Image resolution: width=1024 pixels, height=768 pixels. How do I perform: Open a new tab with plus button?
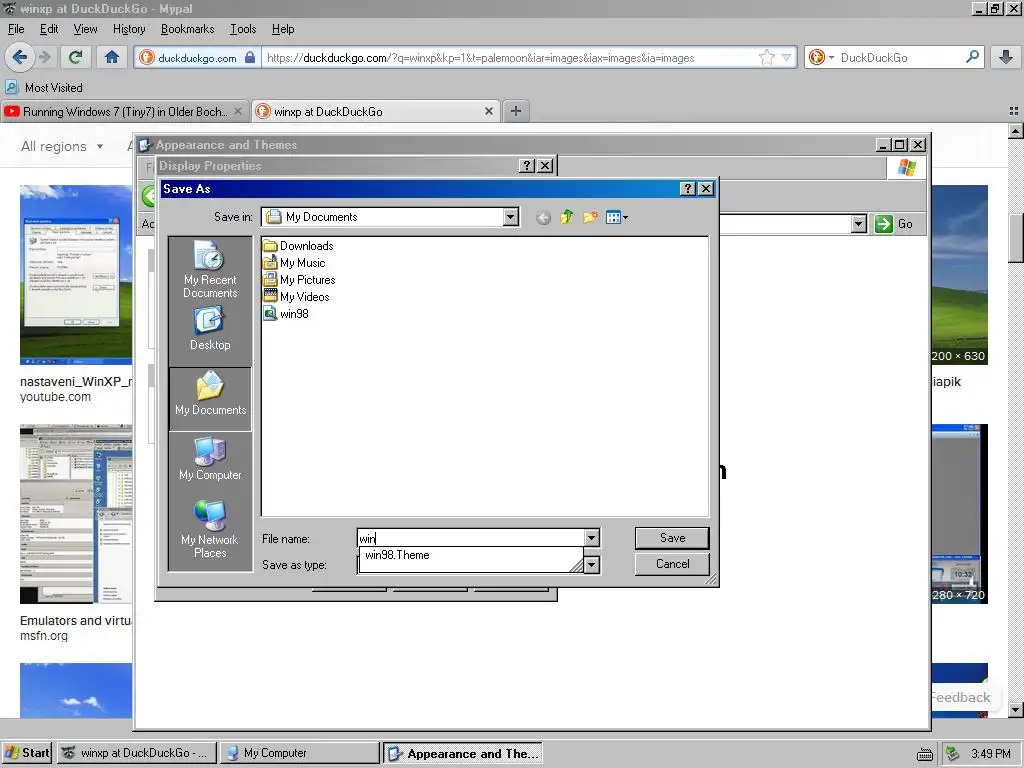(x=515, y=111)
